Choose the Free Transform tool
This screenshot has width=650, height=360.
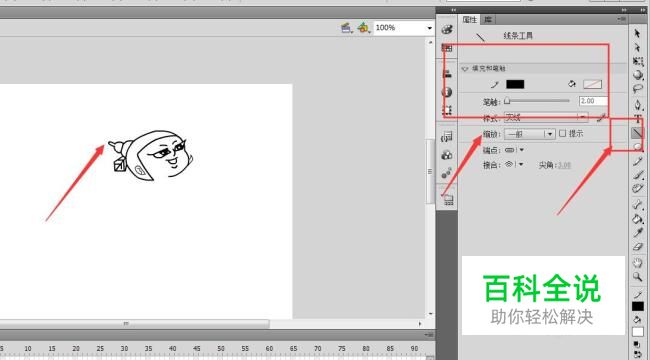click(638, 62)
